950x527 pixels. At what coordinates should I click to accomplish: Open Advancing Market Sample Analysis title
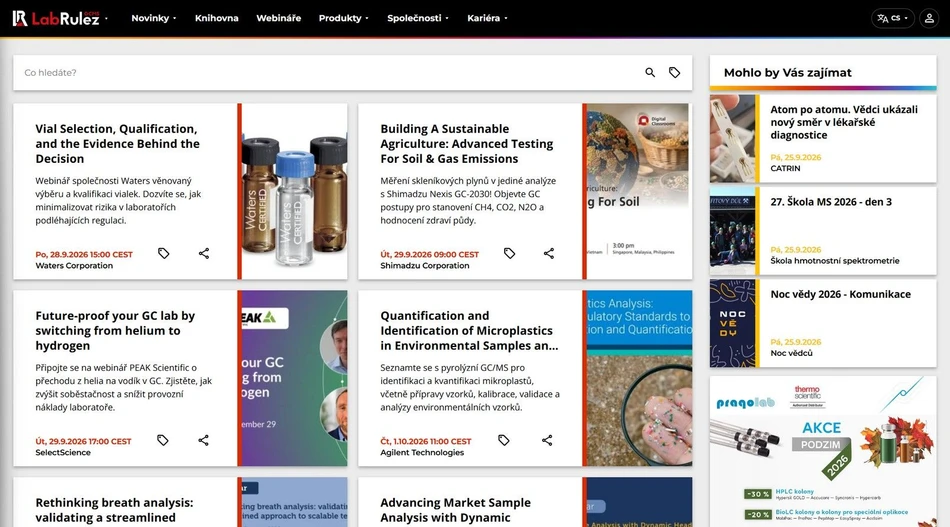click(x=455, y=510)
